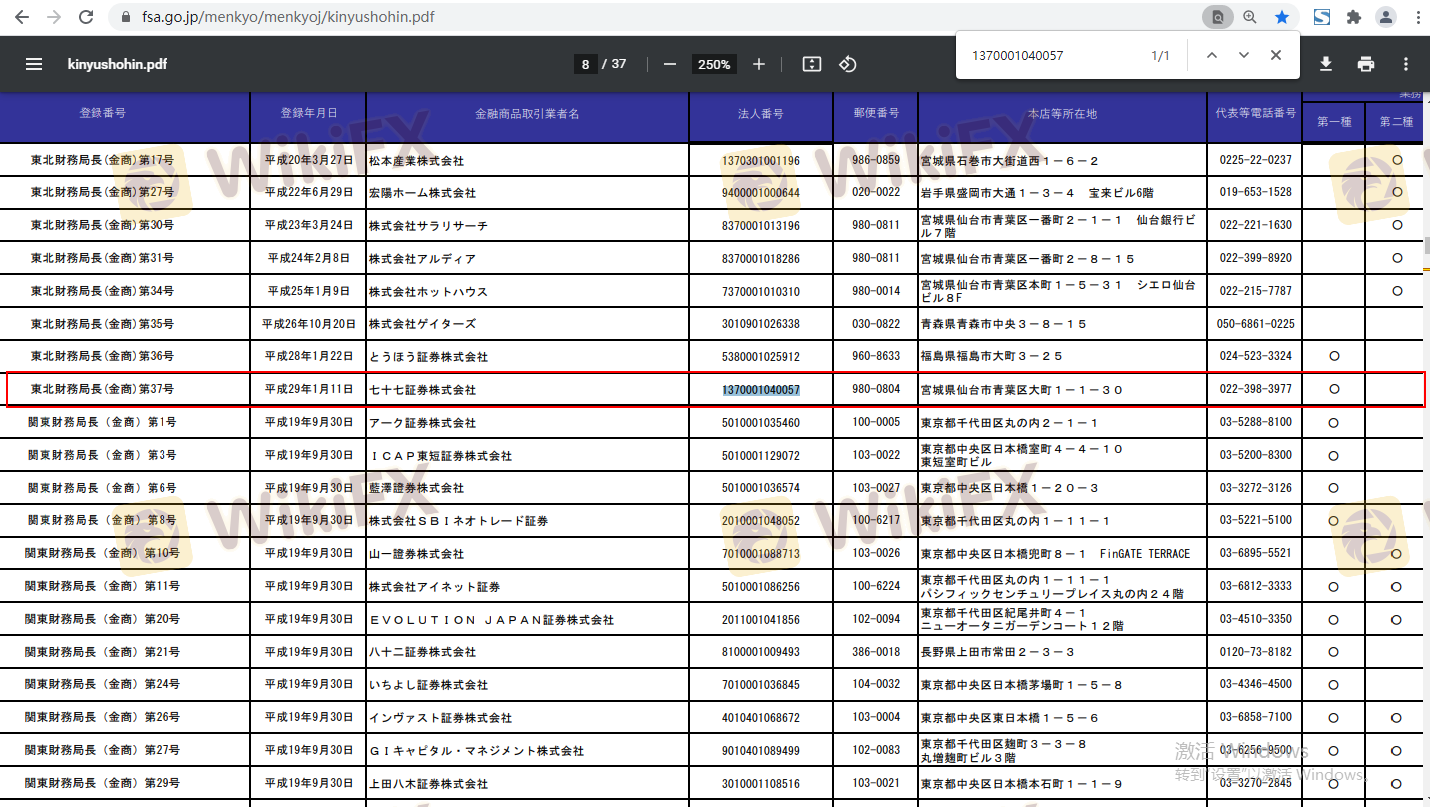1430x807 pixels.
Task: Open the PDF sidebar hamburger menu
Action: coord(34,64)
